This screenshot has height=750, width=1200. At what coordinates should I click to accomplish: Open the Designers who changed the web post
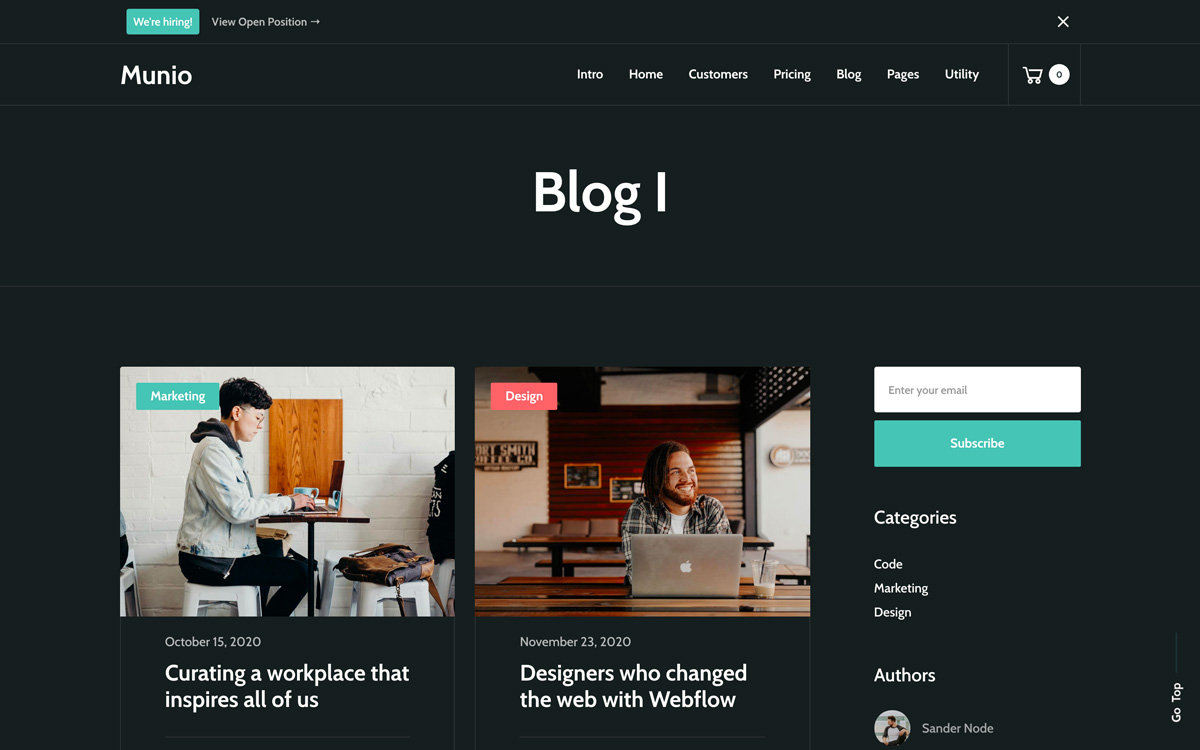(x=633, y=686)
